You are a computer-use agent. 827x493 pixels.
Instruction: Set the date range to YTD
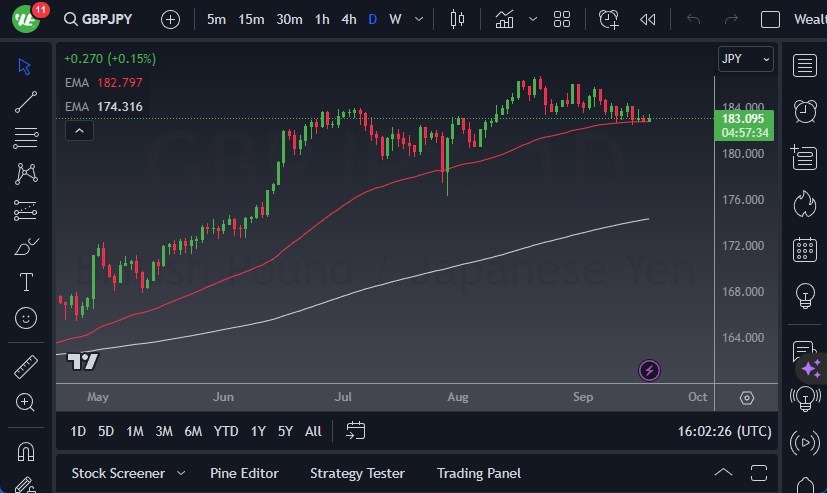click(x=226, y=431)
